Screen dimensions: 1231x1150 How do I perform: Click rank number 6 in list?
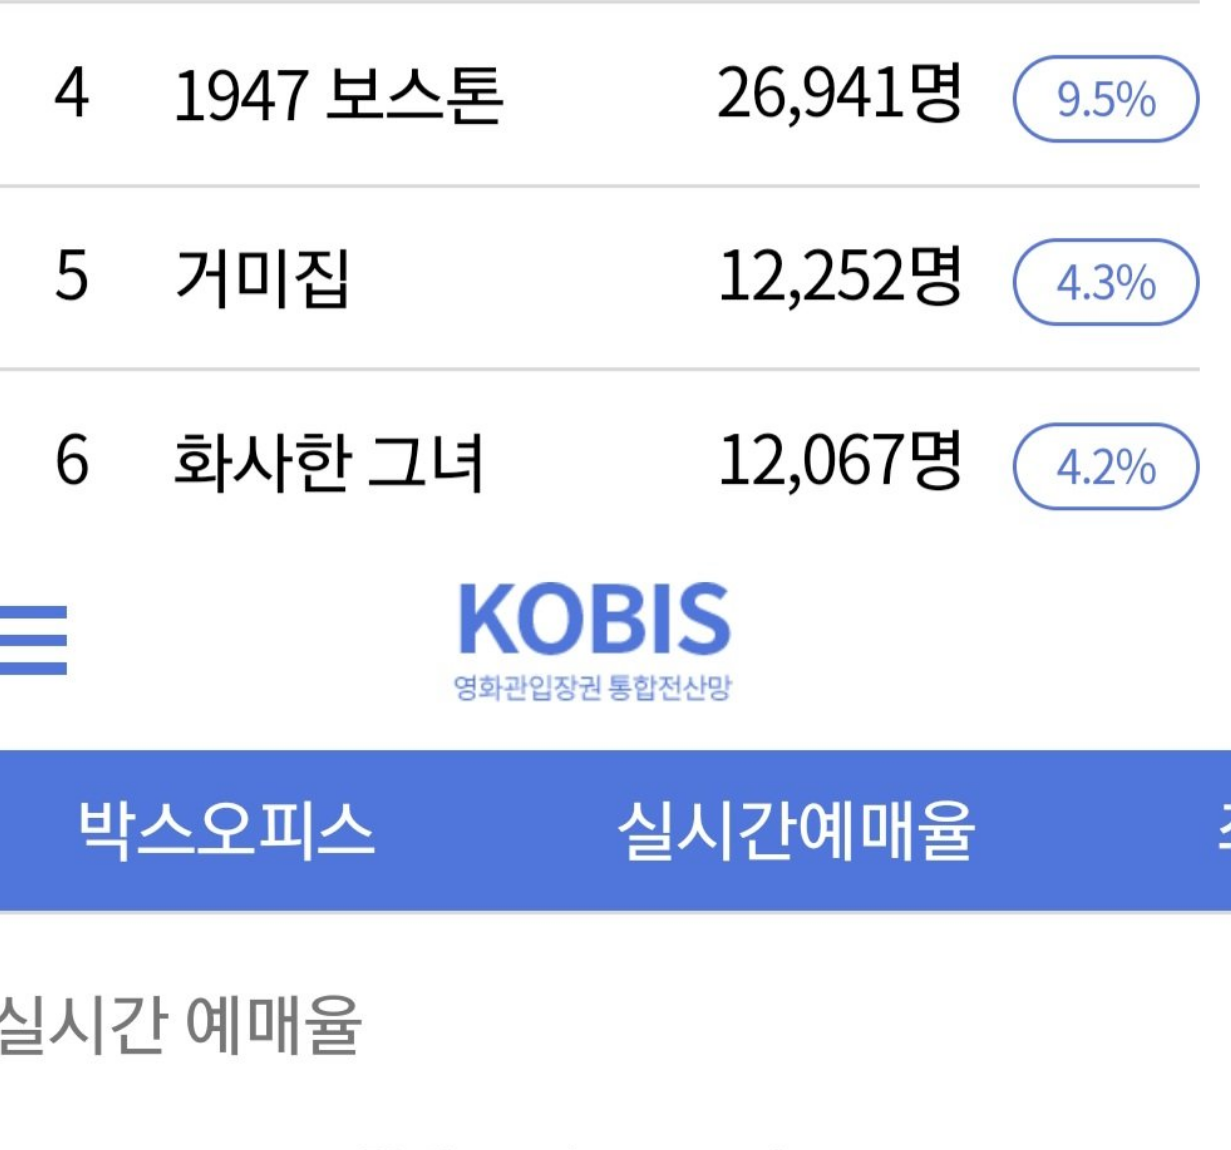click(72, 461)
